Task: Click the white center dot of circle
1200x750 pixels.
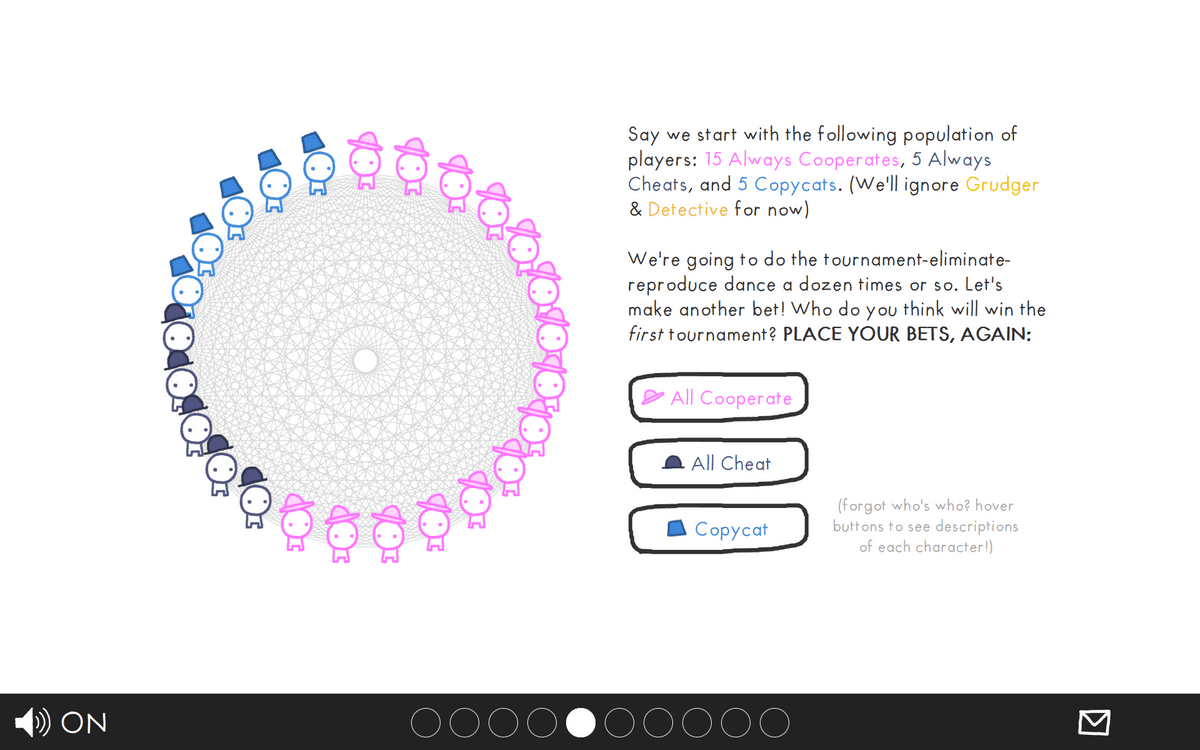Action: pos(366,360)
